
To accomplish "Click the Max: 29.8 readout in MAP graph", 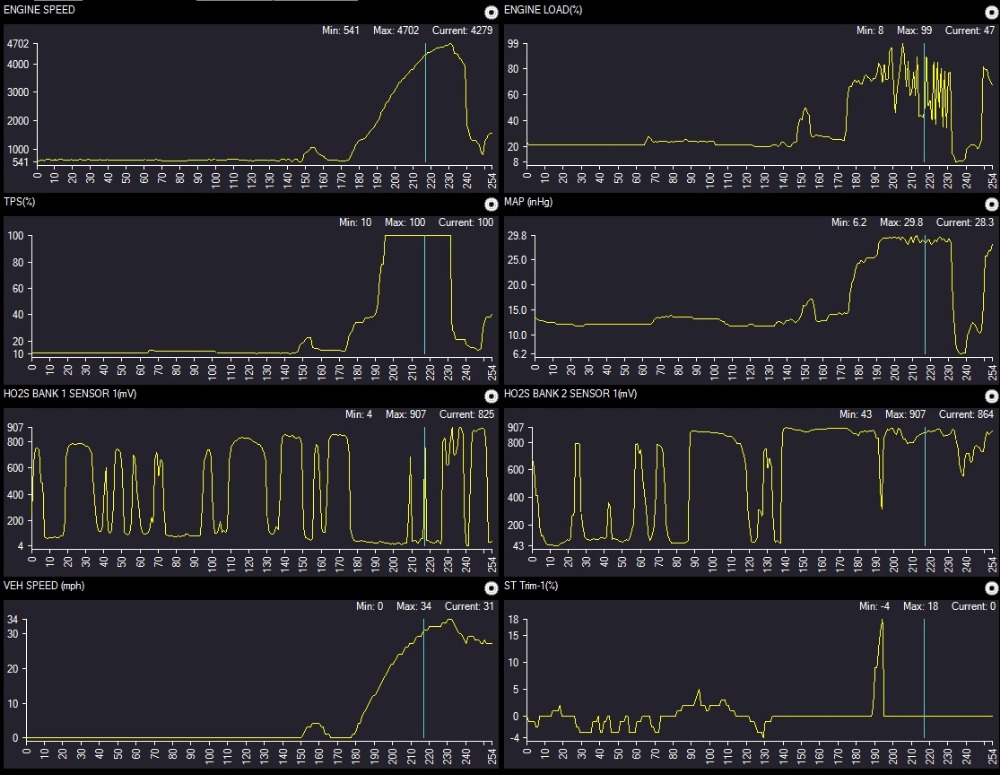I will click(x=915, y=223).
